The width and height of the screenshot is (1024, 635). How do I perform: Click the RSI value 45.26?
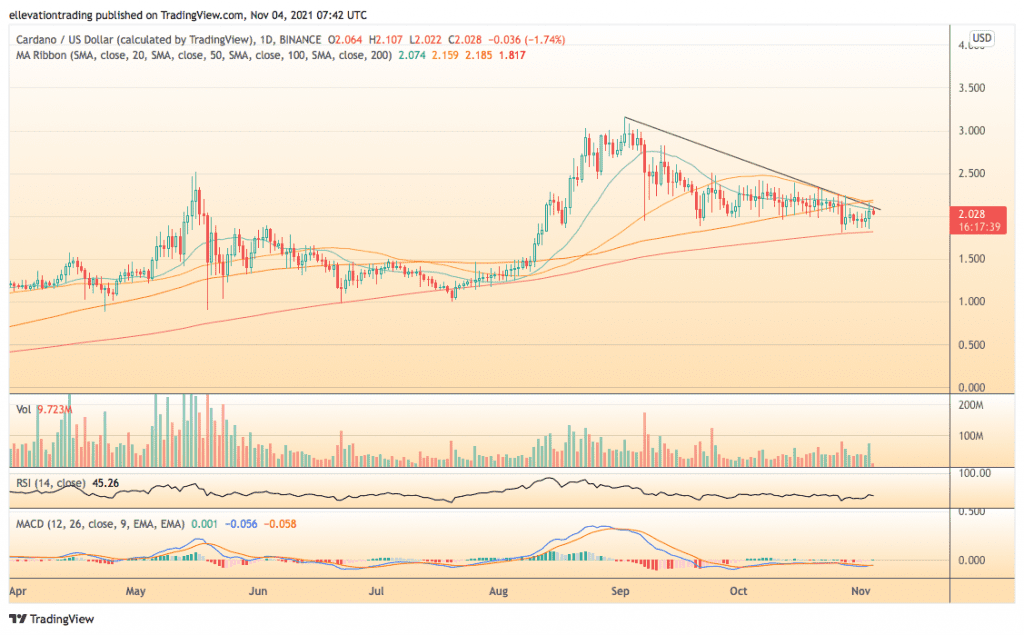(106, 483)
